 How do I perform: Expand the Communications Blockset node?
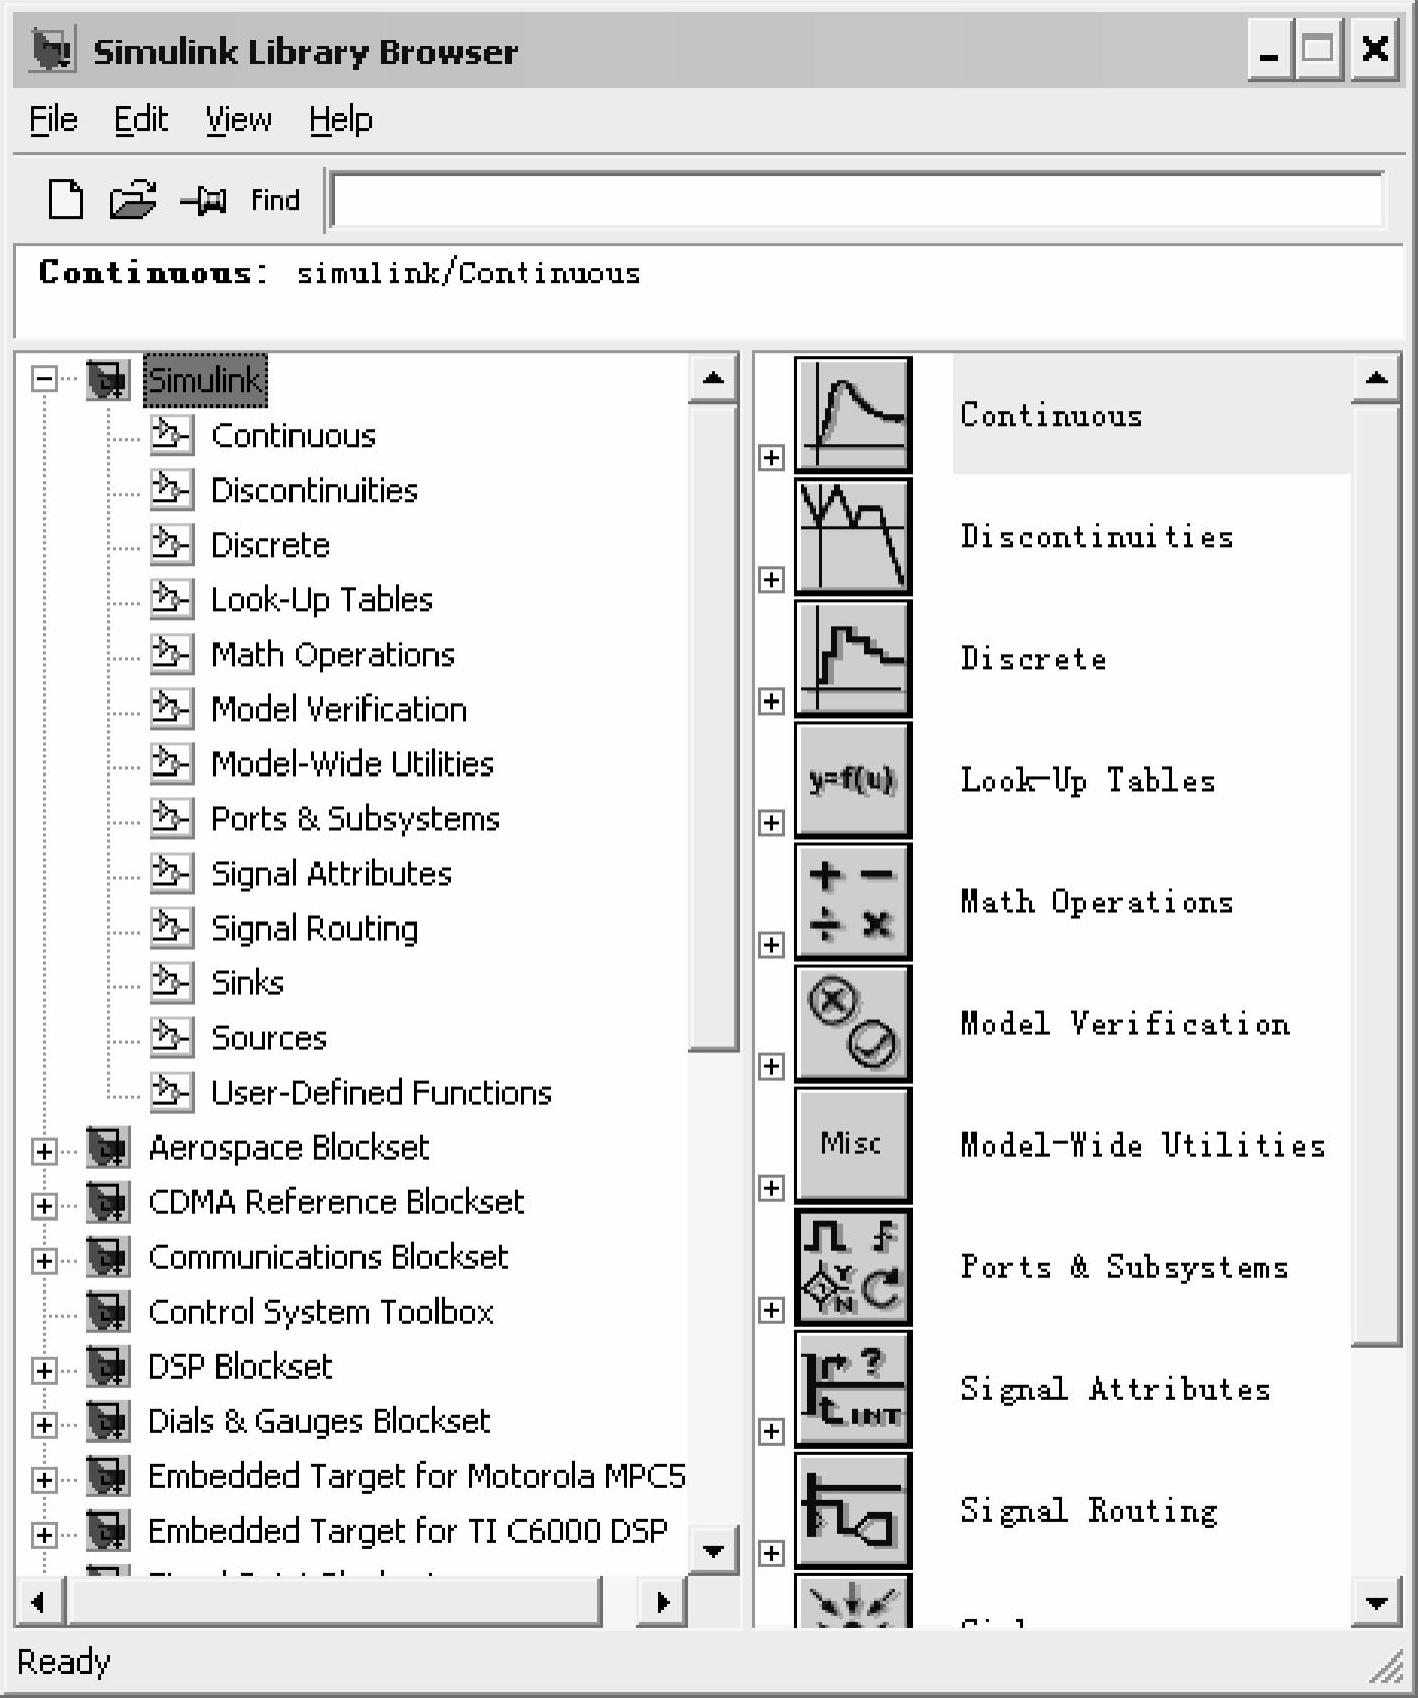click(x=43, y=1260)
